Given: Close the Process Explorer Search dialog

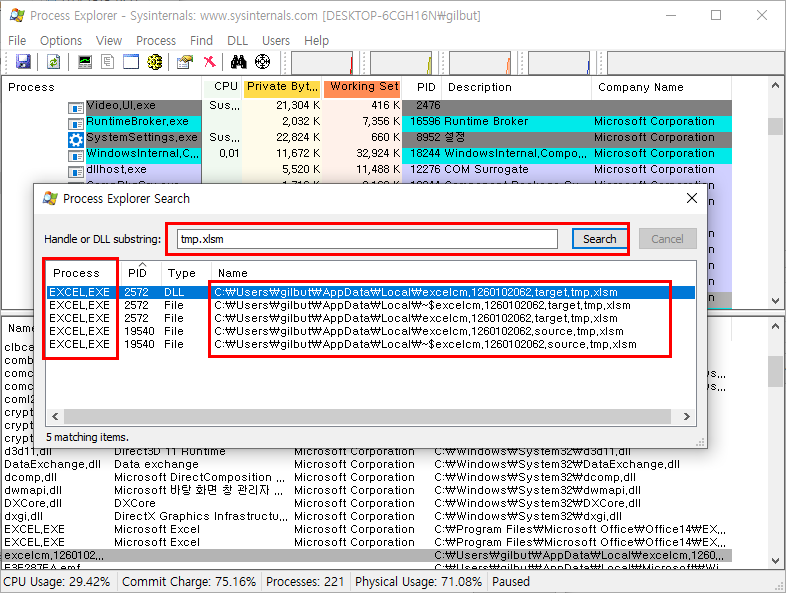Looking at the screenshot, I should click(690, 198).
